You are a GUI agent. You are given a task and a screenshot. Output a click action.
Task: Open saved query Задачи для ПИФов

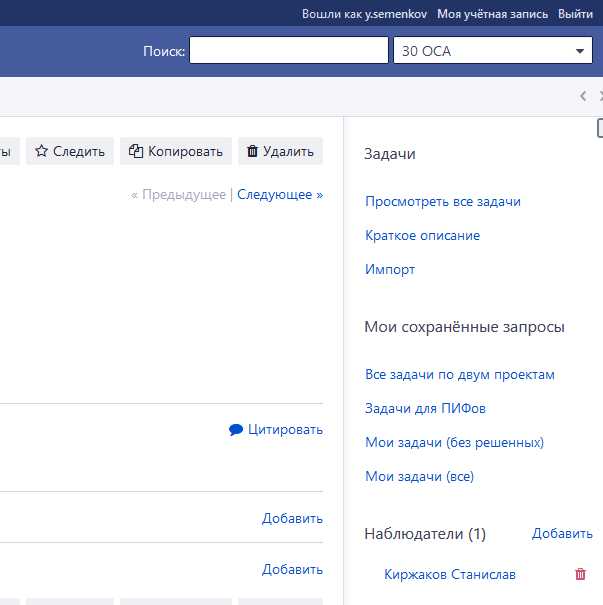pos(425,408)
